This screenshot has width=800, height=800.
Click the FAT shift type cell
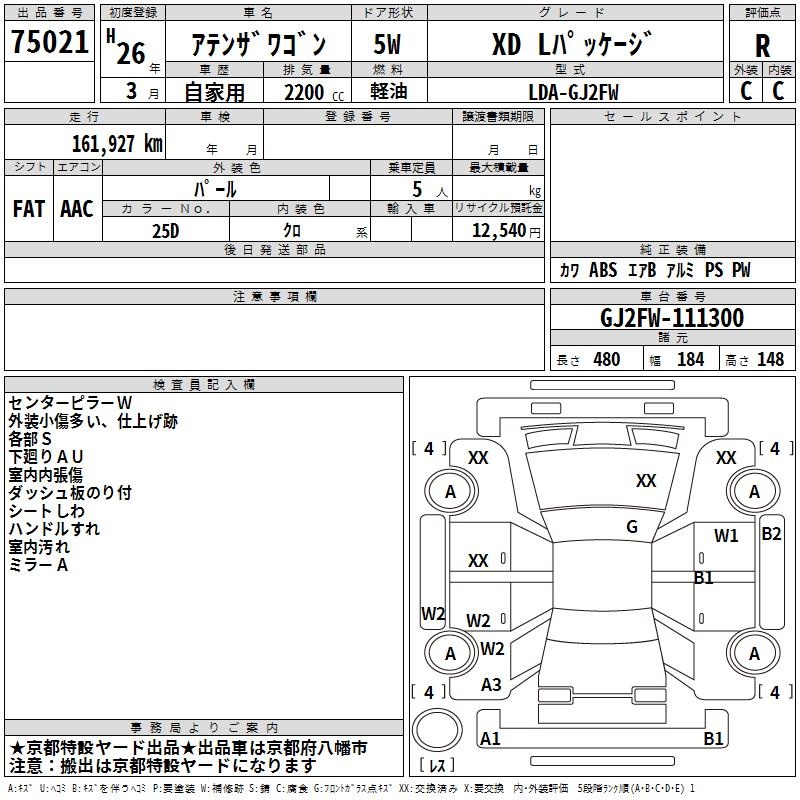click(x=28, y=209)
